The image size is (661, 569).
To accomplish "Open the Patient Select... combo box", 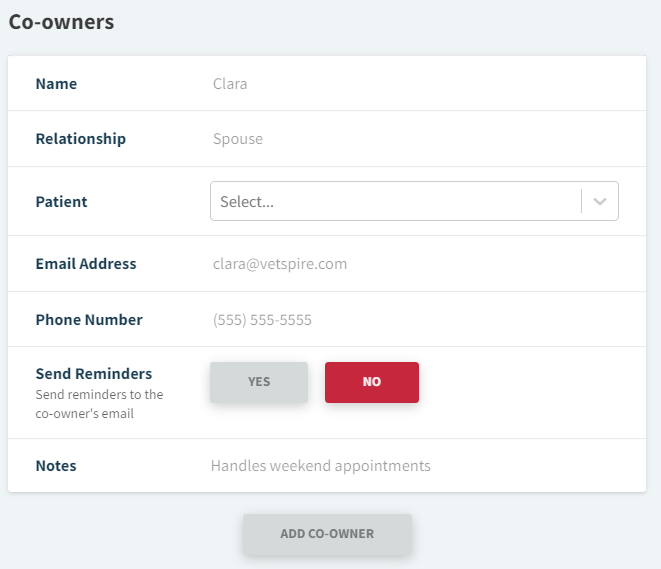I will point(395,201).
